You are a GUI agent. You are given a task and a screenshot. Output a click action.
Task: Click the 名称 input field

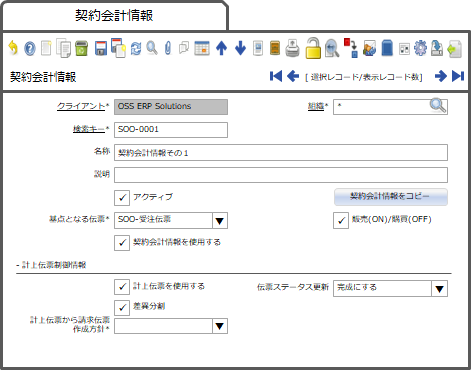(x=281, y=153)
